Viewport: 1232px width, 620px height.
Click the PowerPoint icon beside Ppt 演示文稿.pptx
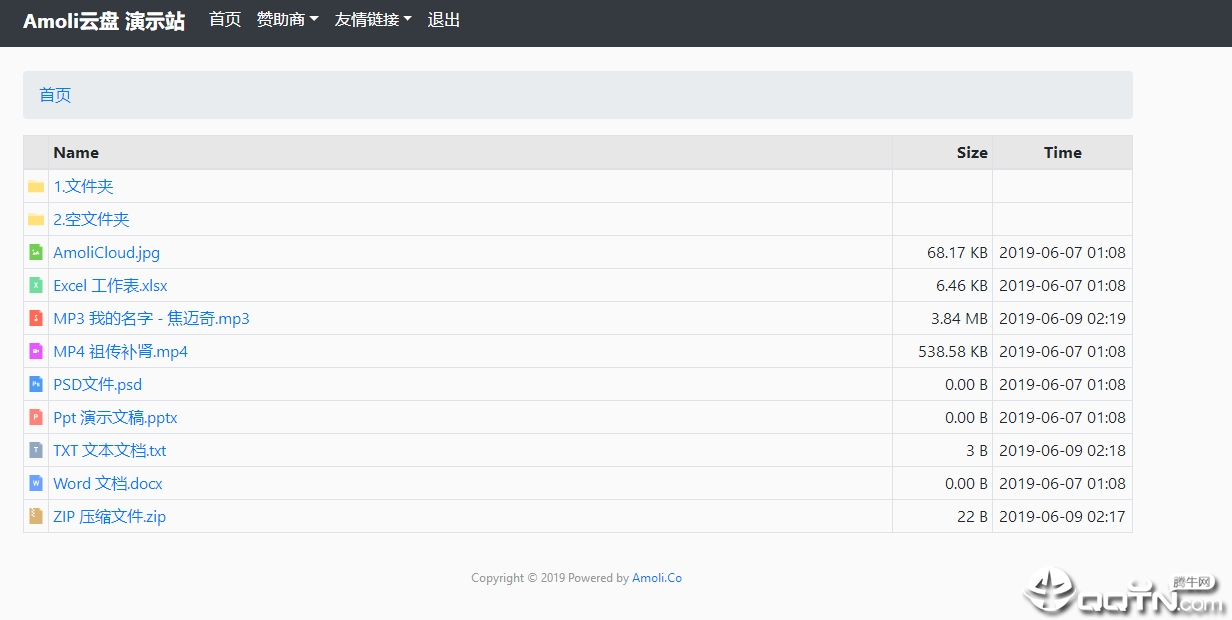pos(36,417)
